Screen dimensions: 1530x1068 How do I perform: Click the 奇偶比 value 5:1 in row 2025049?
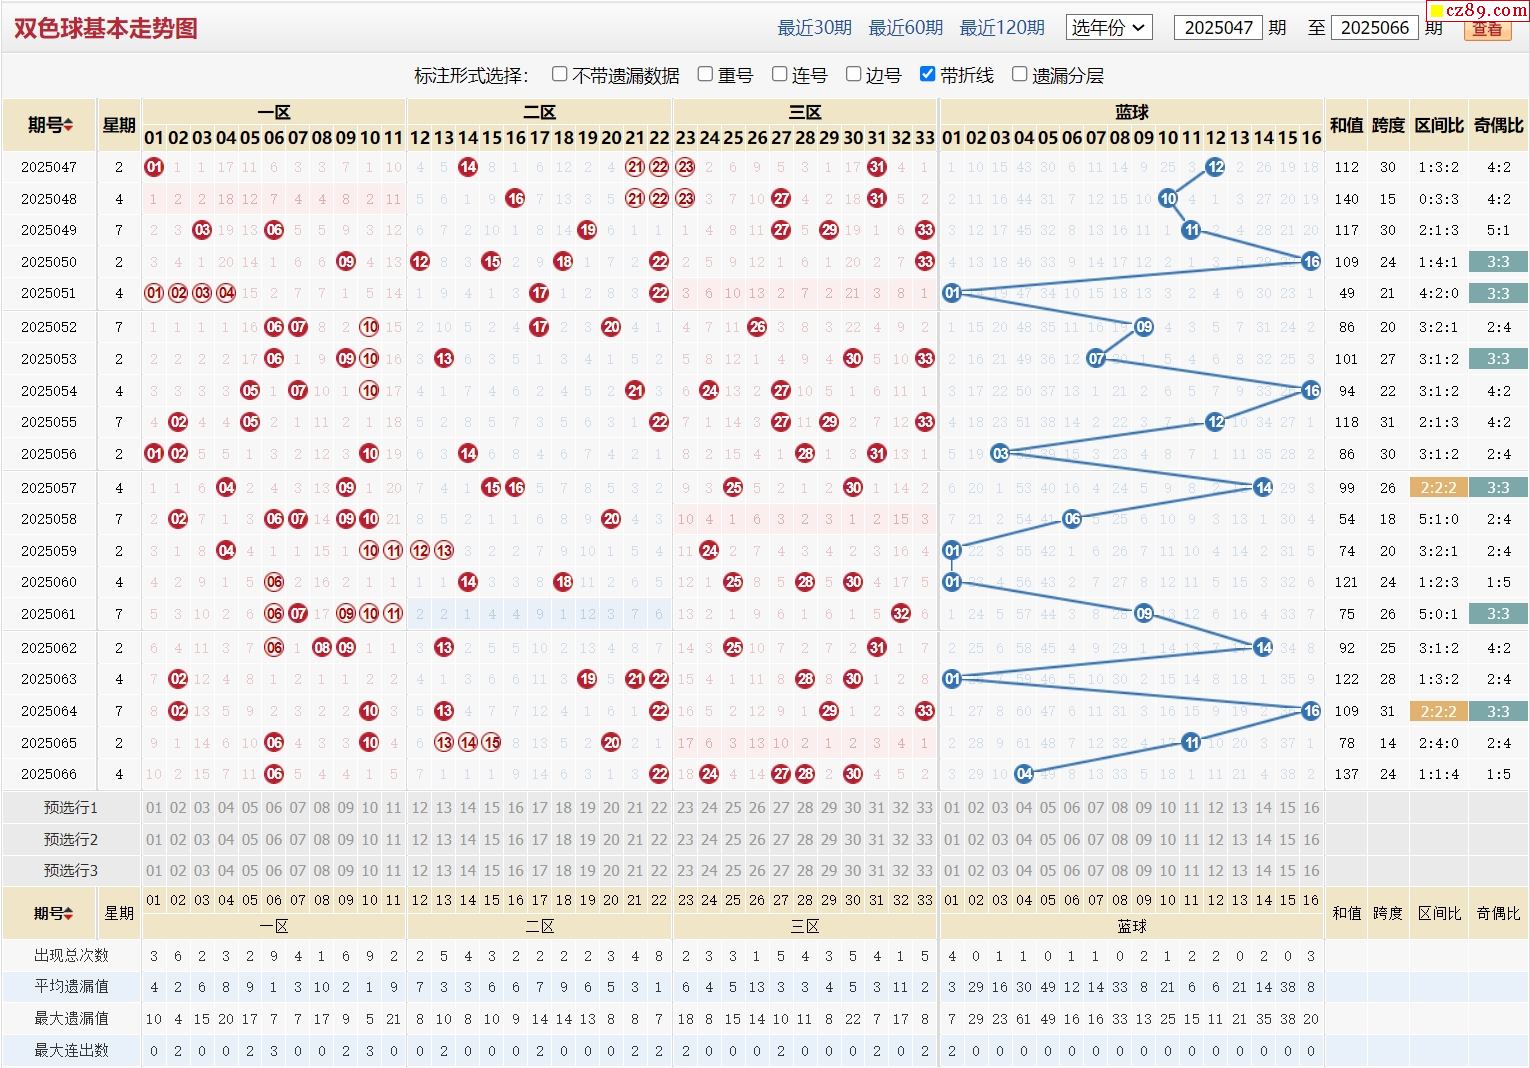(1498, 230)
